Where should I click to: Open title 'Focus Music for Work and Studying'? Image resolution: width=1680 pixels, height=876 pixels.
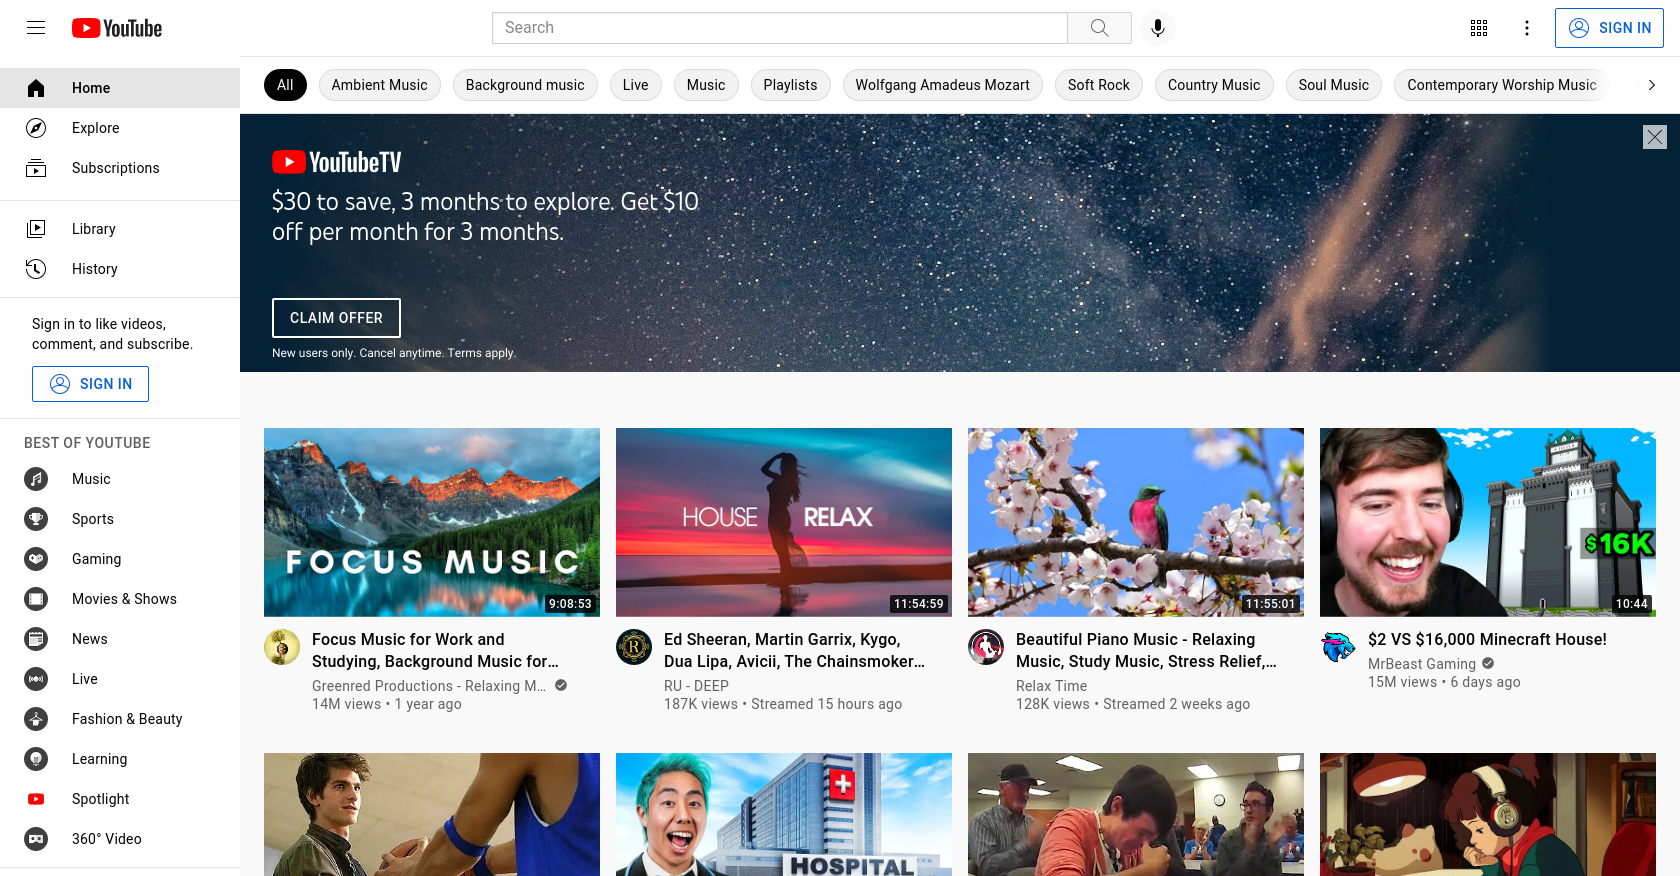[435, 650]
